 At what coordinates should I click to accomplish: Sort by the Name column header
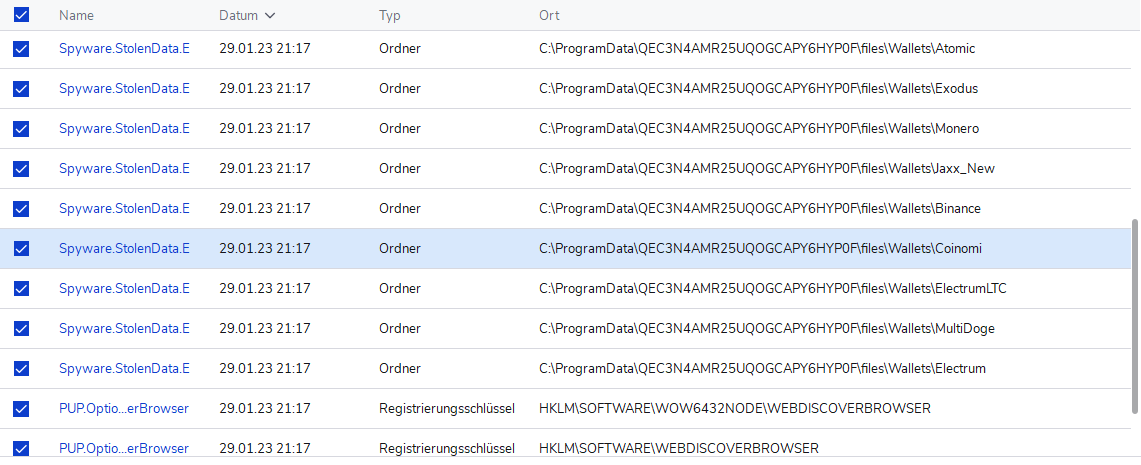coord(76,15)
